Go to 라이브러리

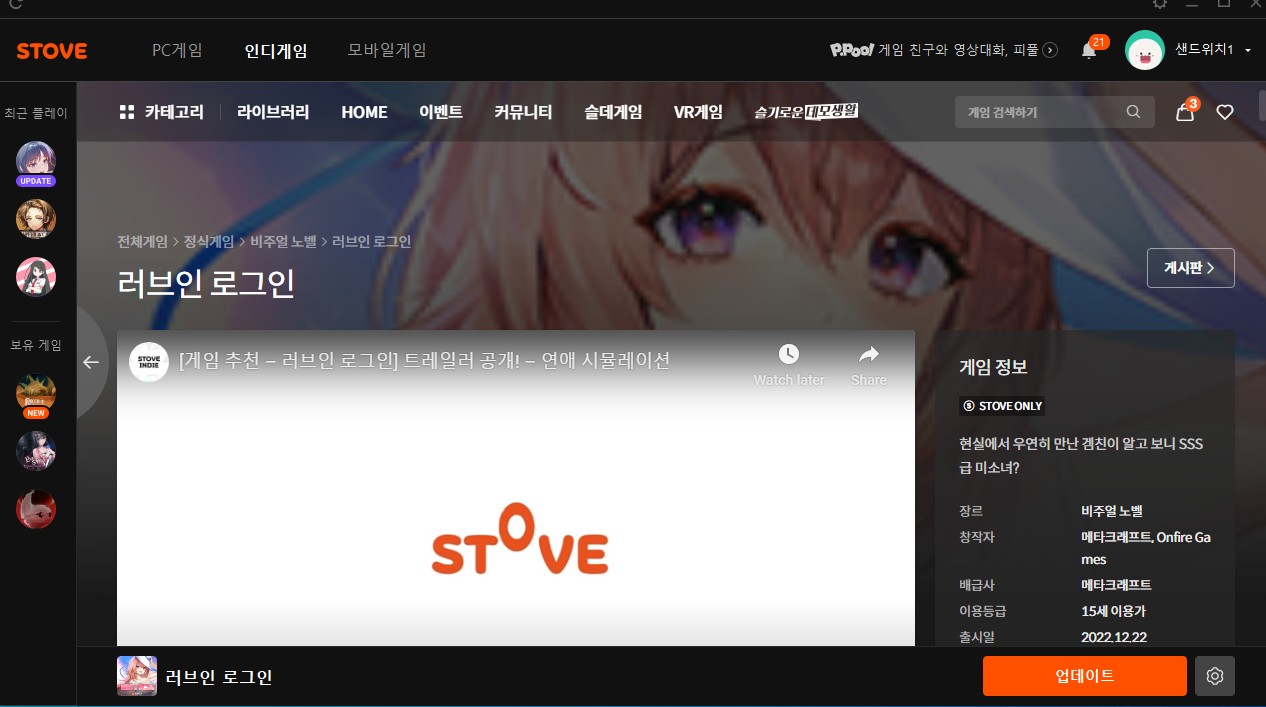273,112
